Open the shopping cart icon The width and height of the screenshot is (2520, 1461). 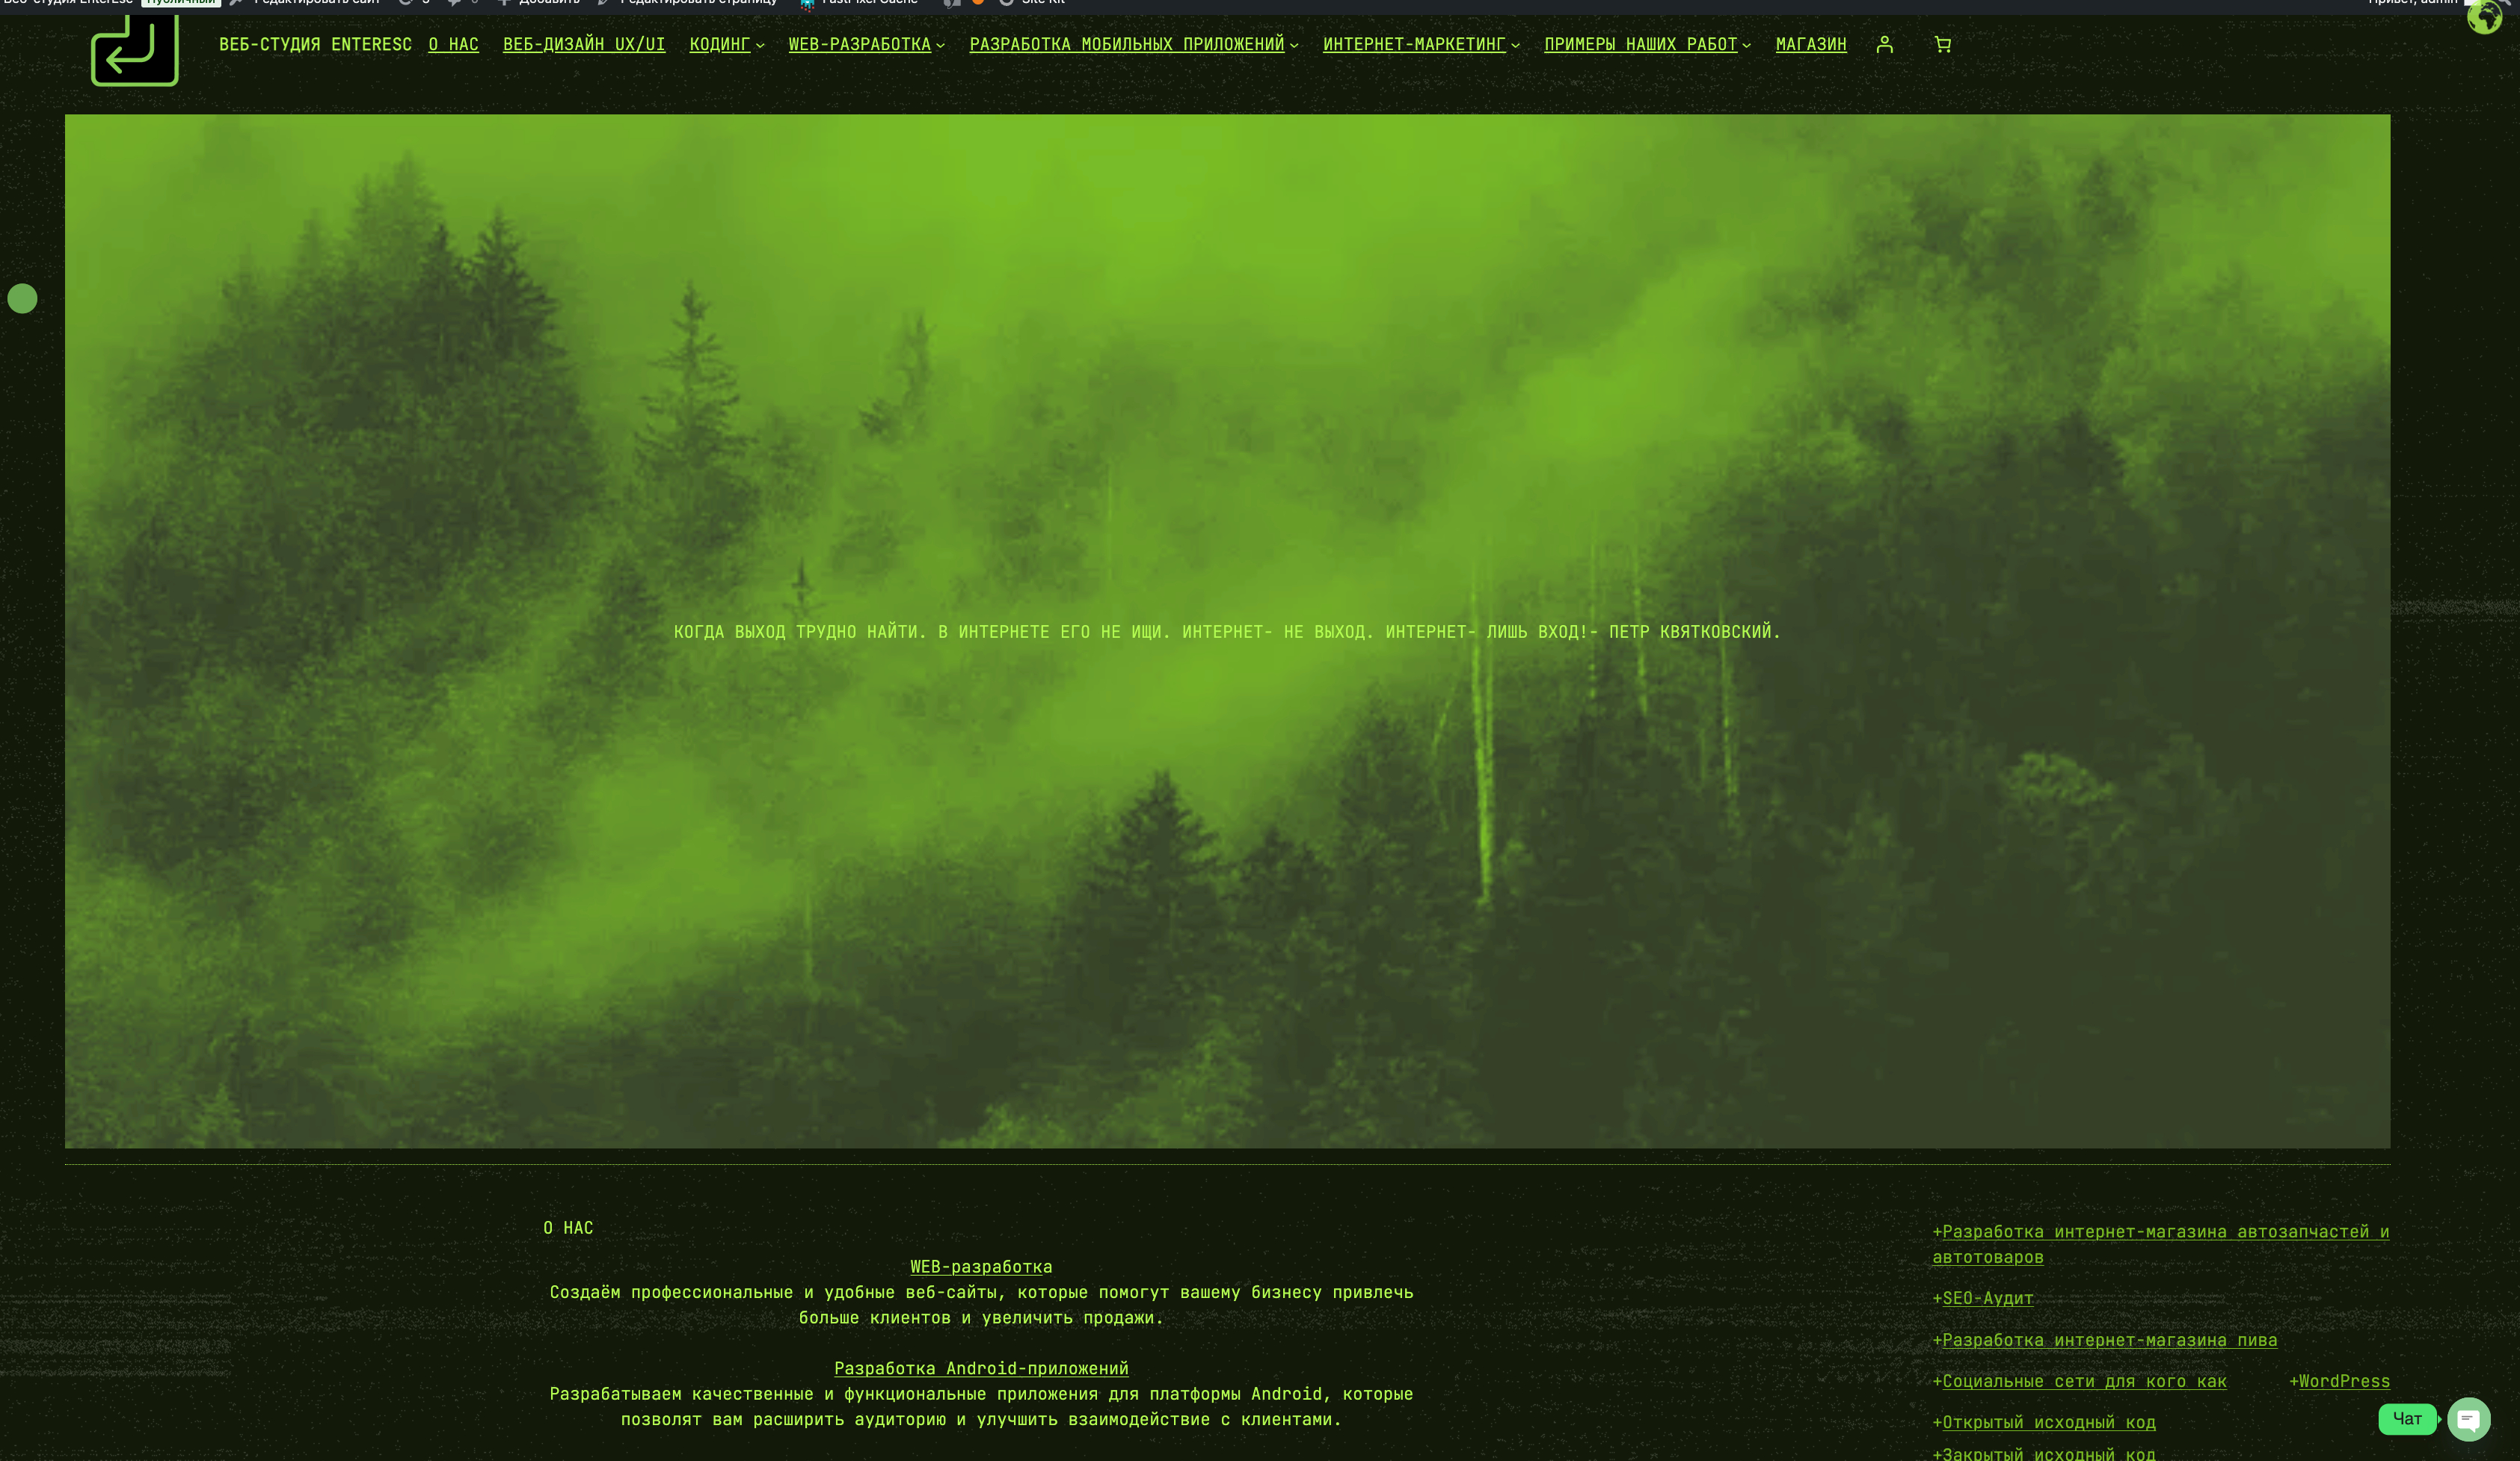1942,44
